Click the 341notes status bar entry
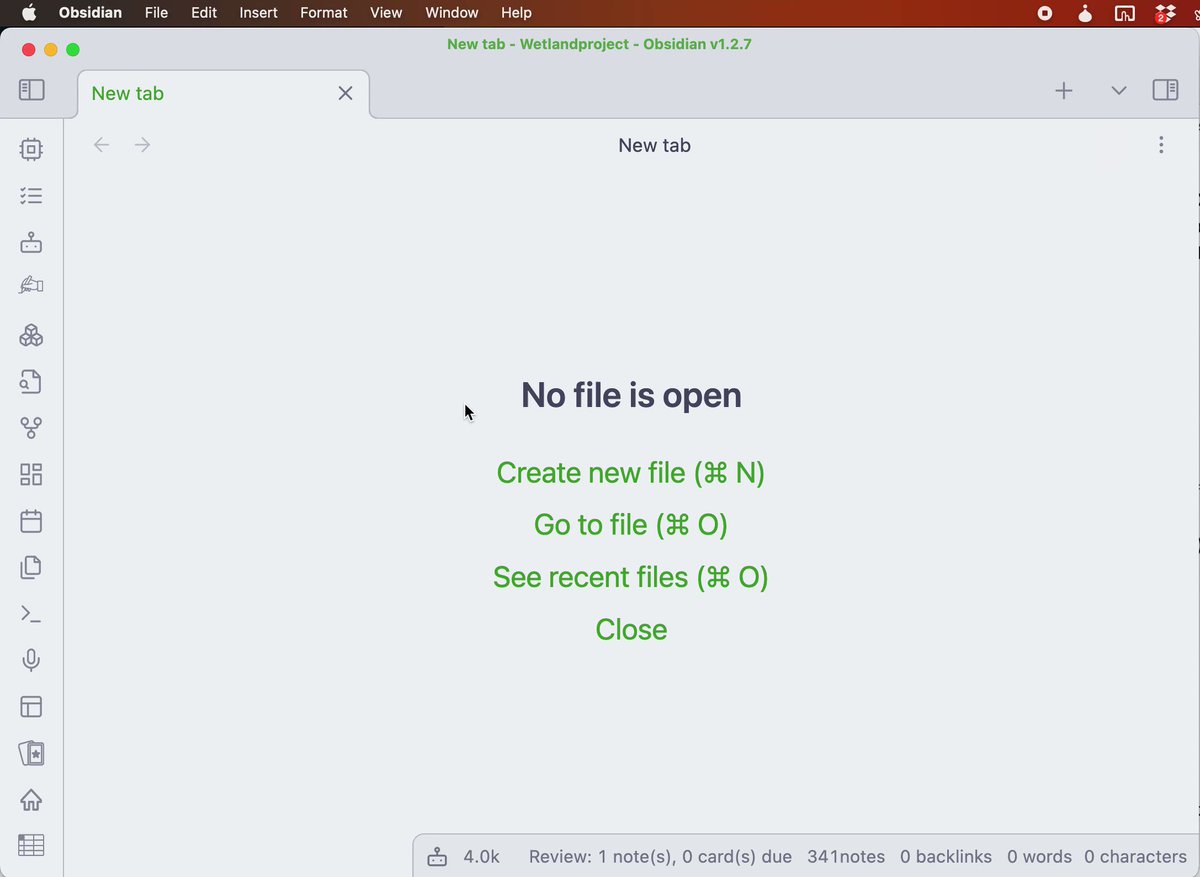The height and width of the screenshot is (877, 1200). pos(846,857)
